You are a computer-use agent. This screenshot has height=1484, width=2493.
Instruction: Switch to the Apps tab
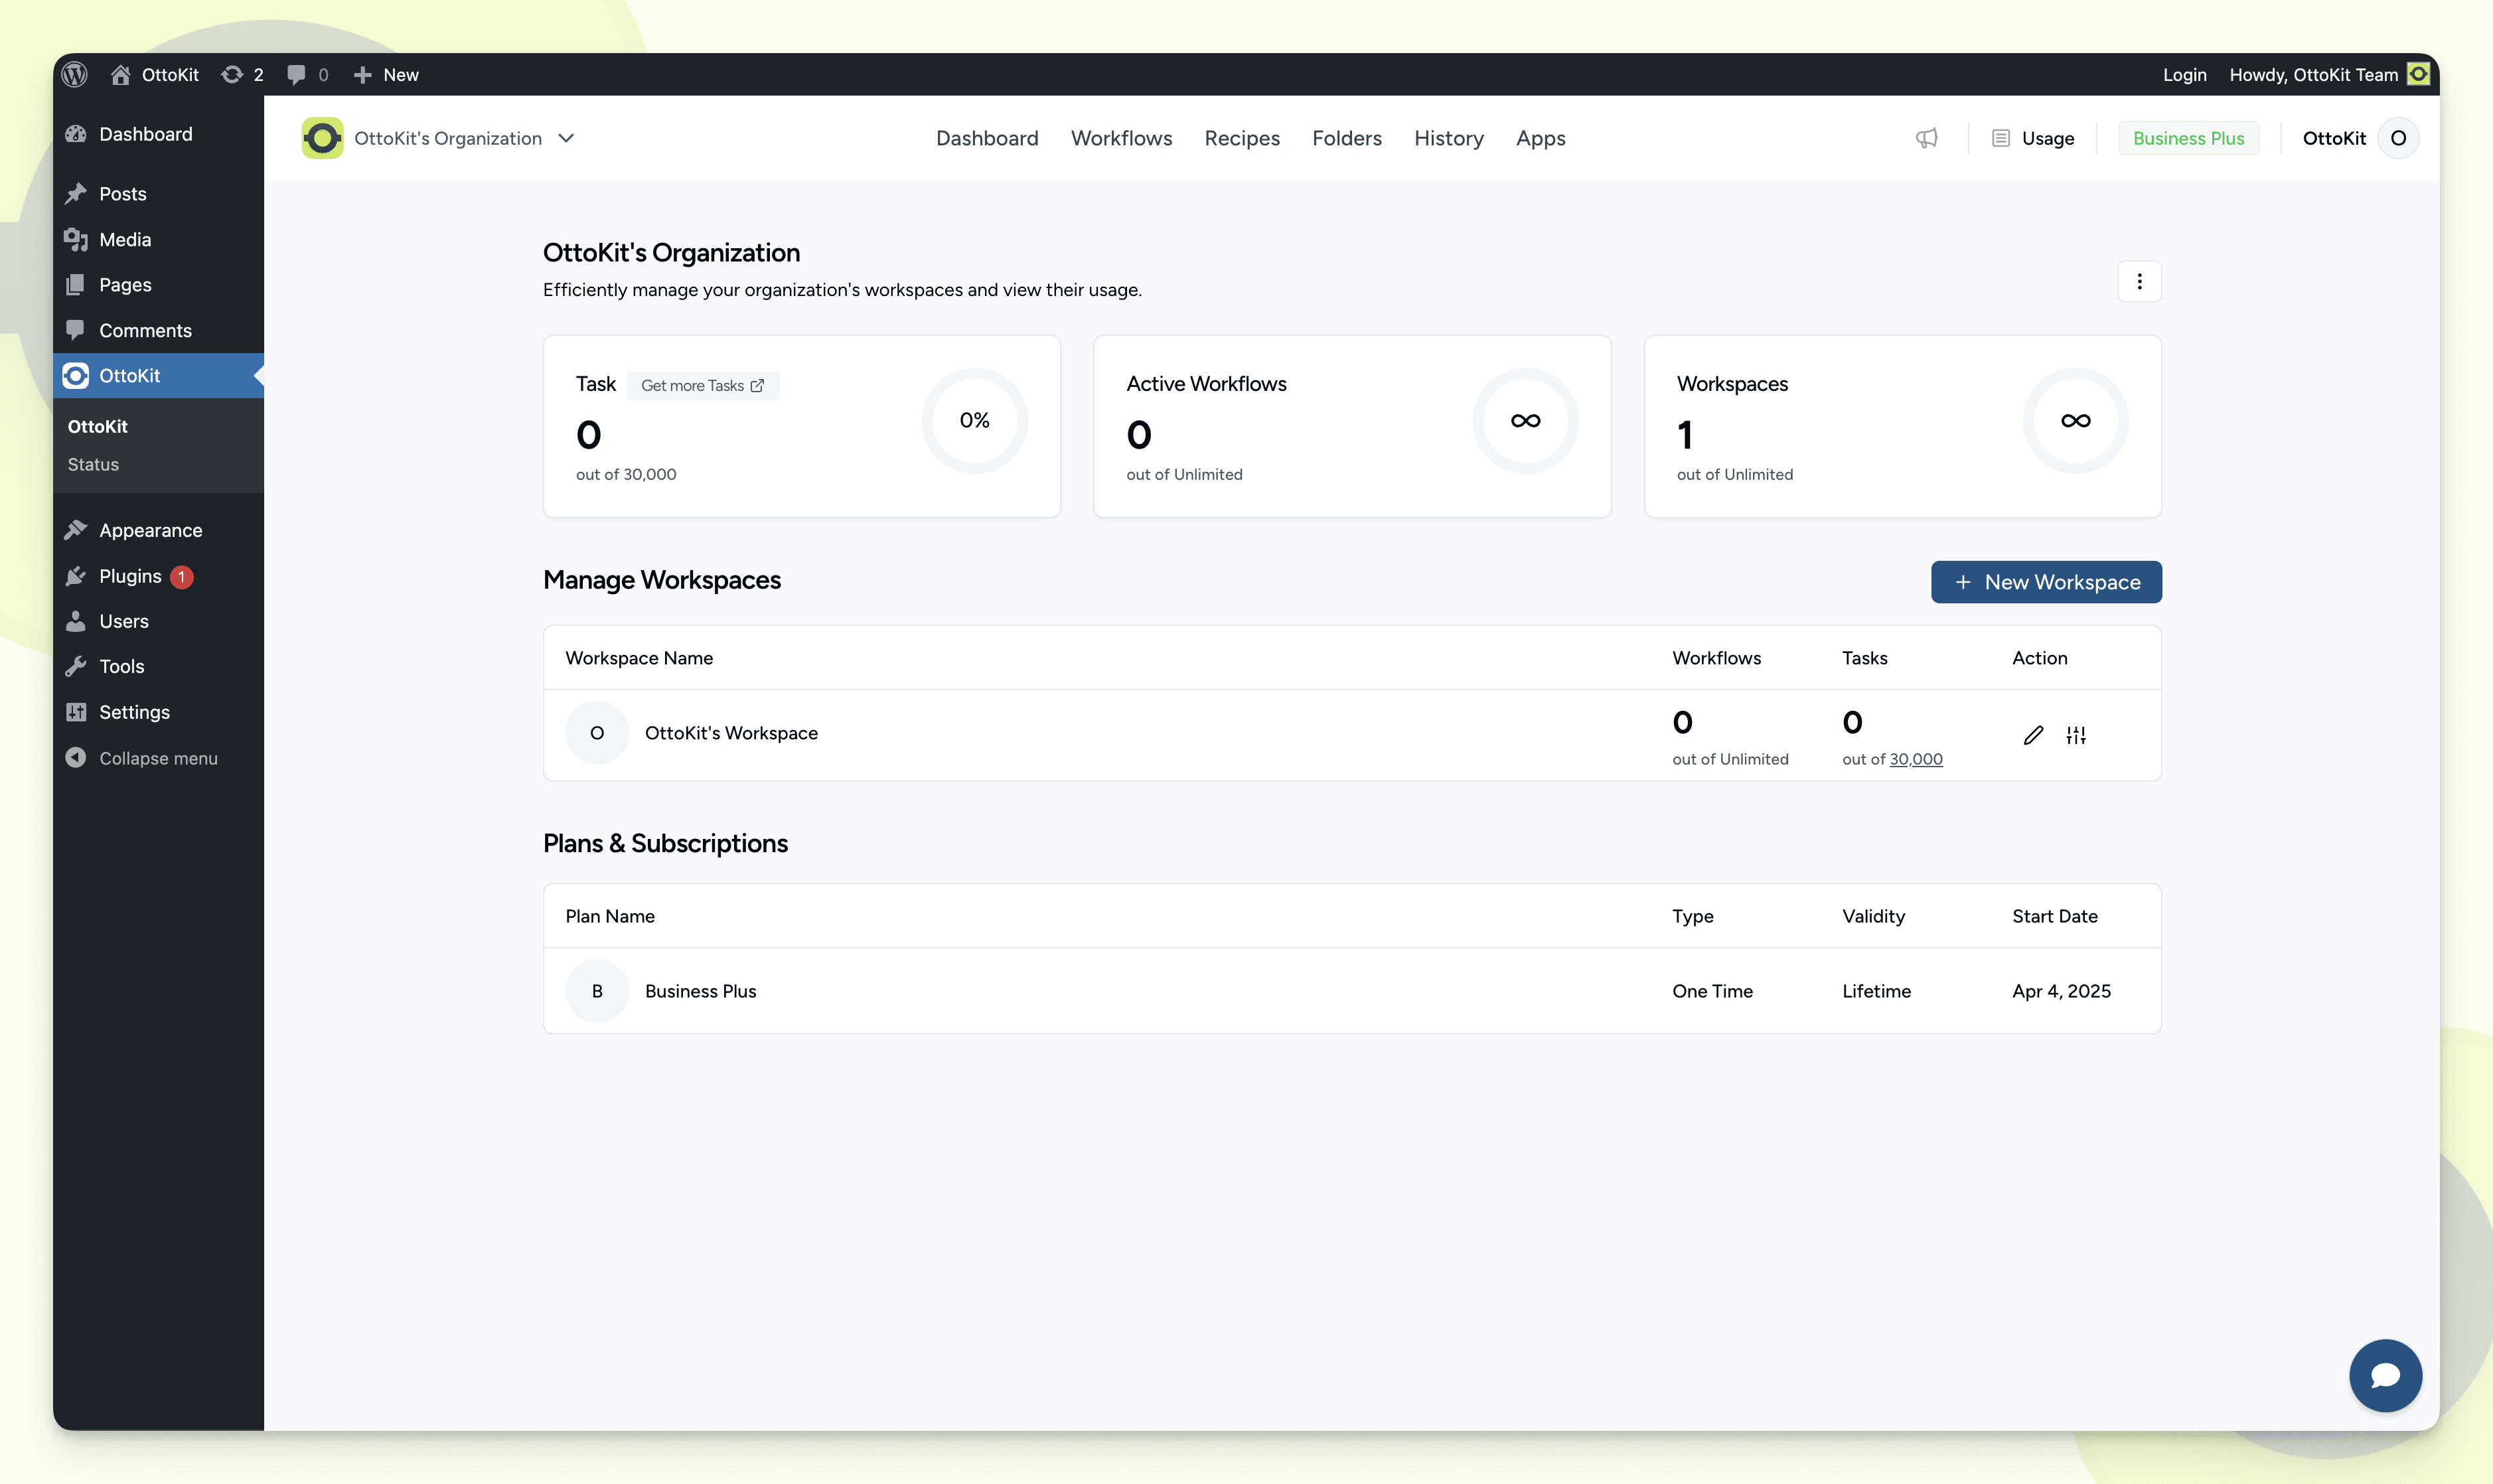coord(1541,138)
